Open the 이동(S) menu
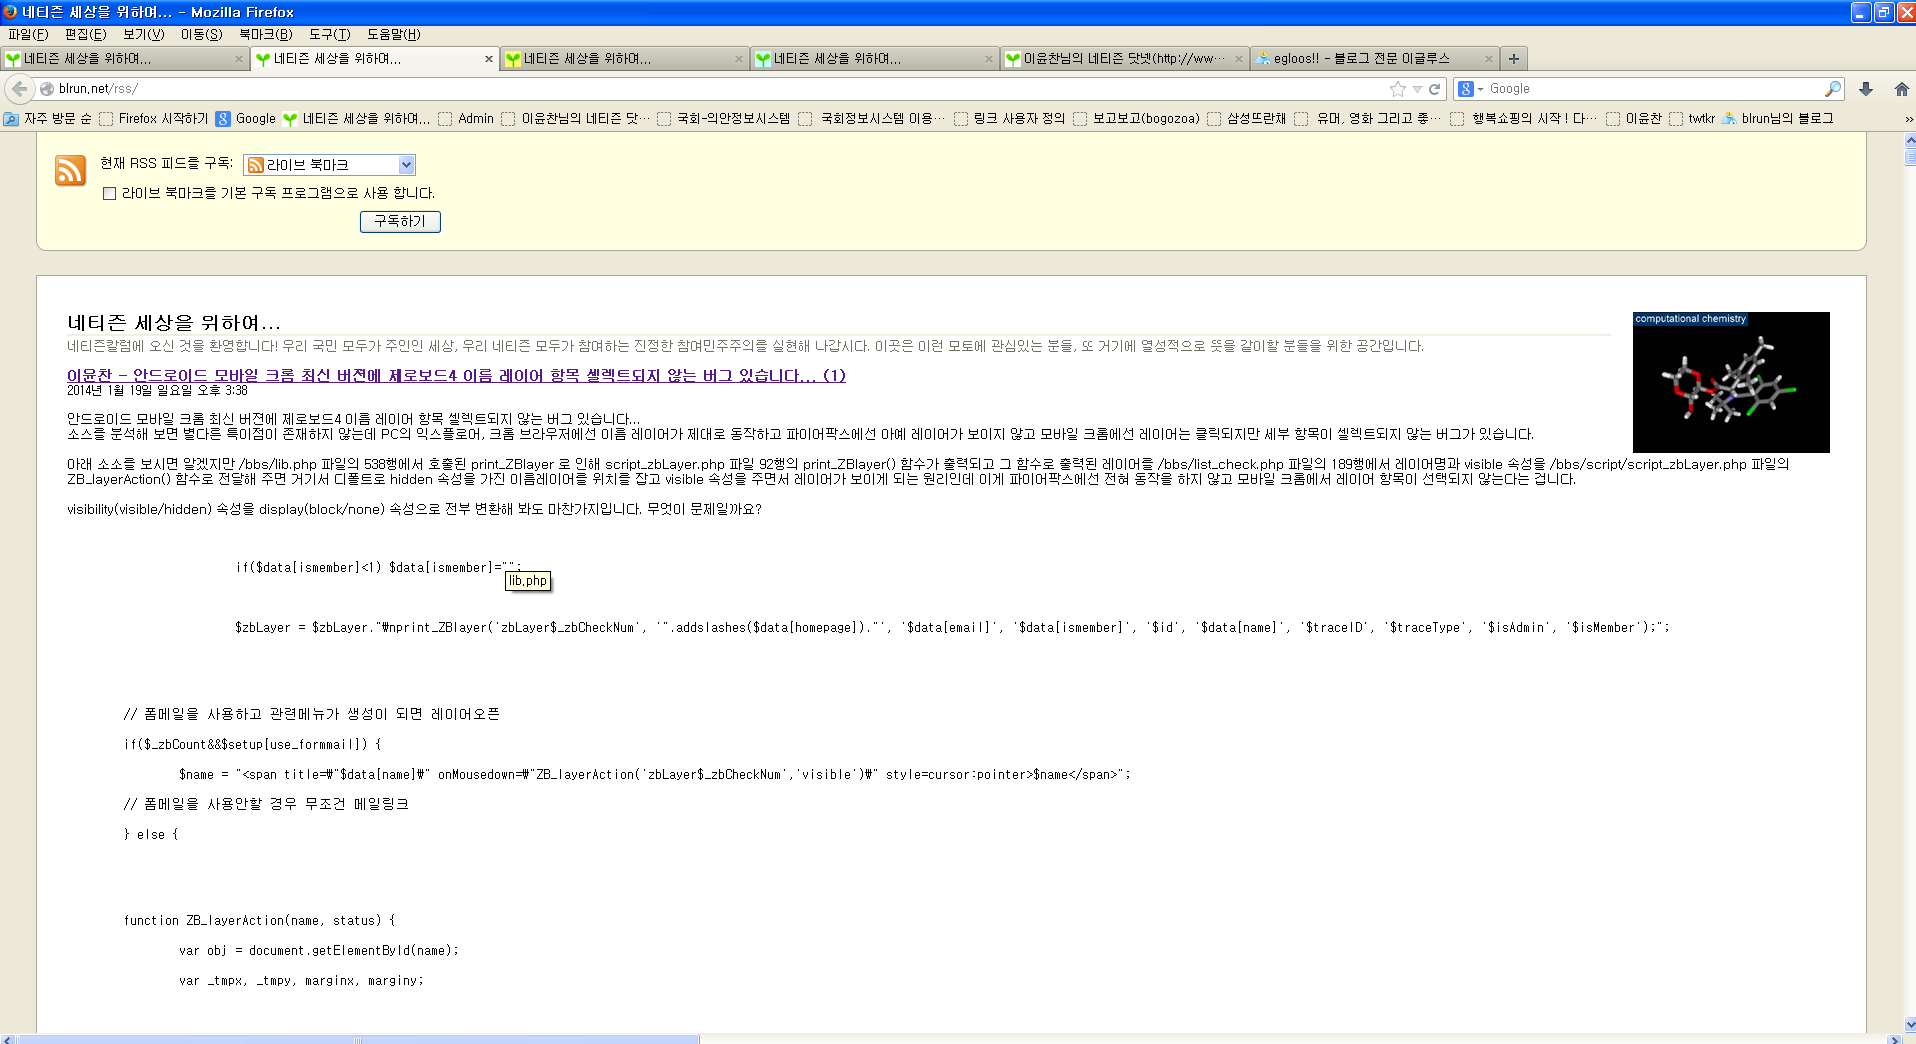1916x1044 pixels. tap(201, 34)
